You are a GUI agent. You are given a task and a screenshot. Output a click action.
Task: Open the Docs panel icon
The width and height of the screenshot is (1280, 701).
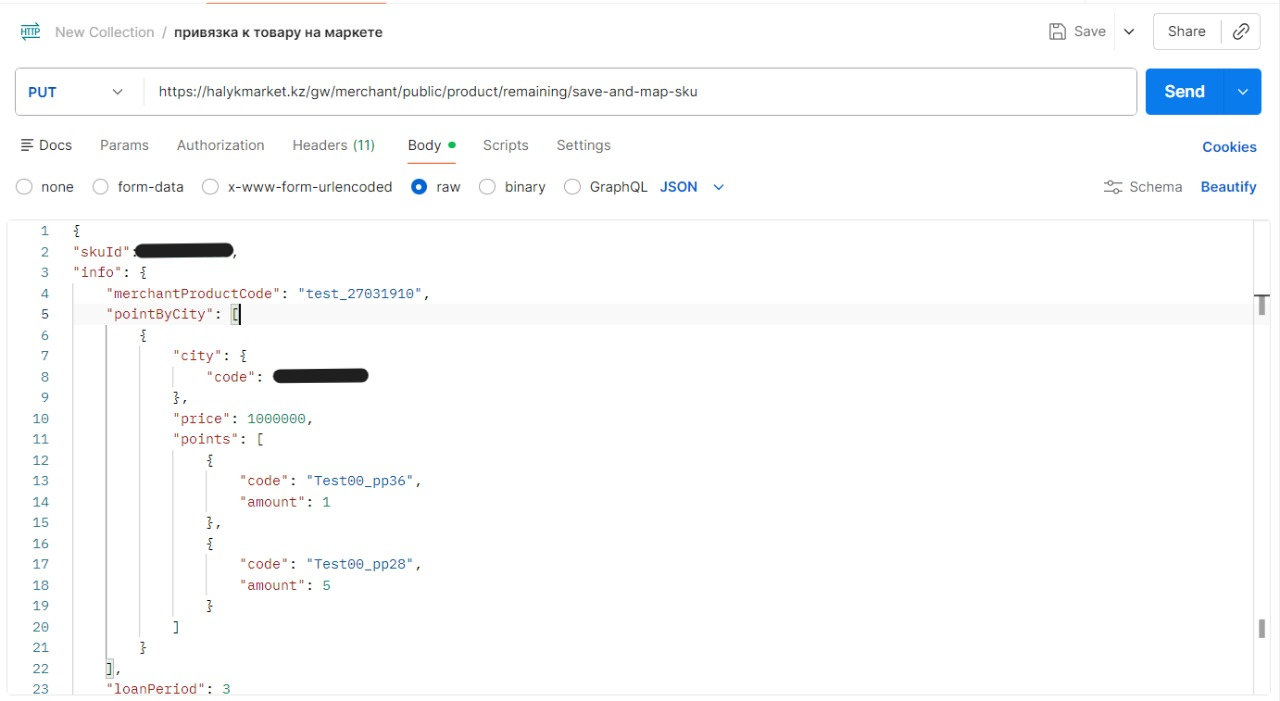(28, 145)
